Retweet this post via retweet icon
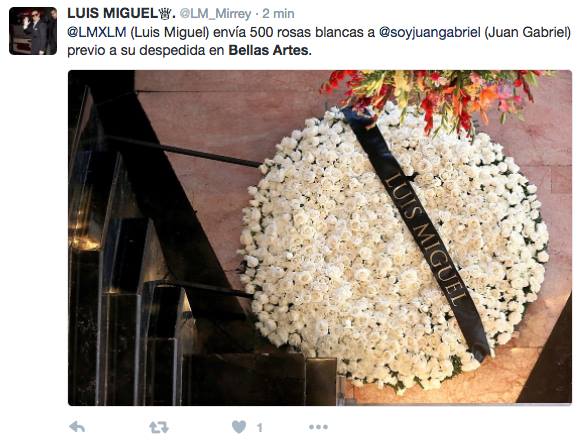The image size is (583, 443). [x=159, y=427]
